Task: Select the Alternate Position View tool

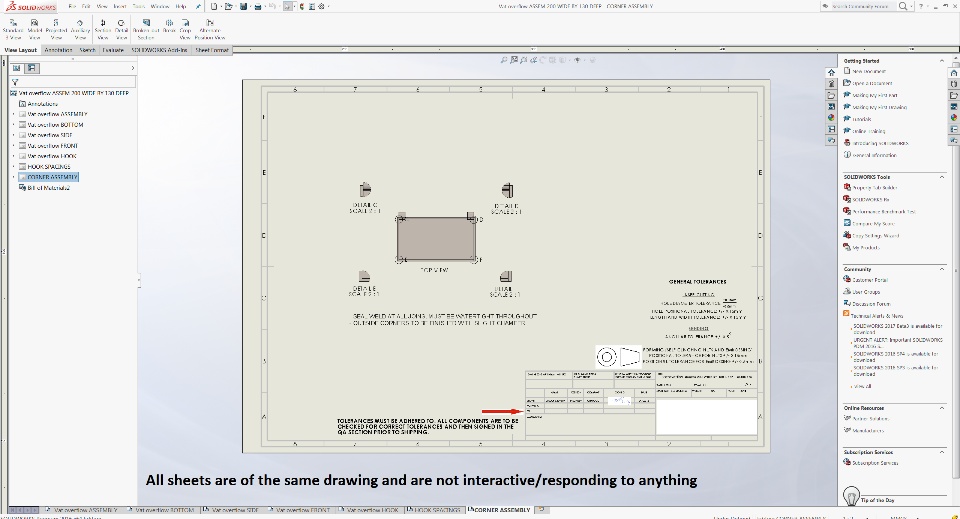Action: pos(211,29)
